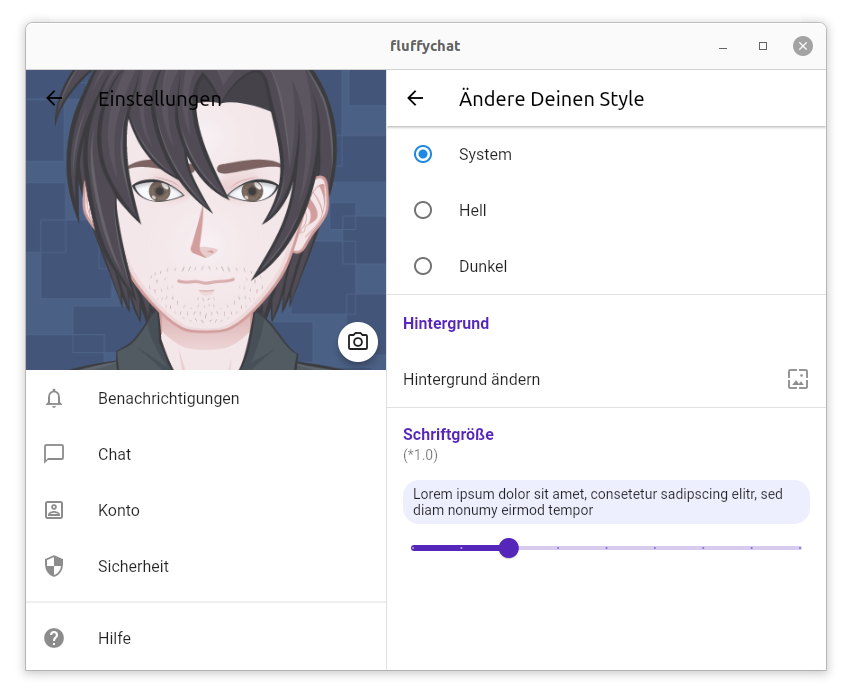Click the chat bubble icon
852x699 pixels.
54,454
